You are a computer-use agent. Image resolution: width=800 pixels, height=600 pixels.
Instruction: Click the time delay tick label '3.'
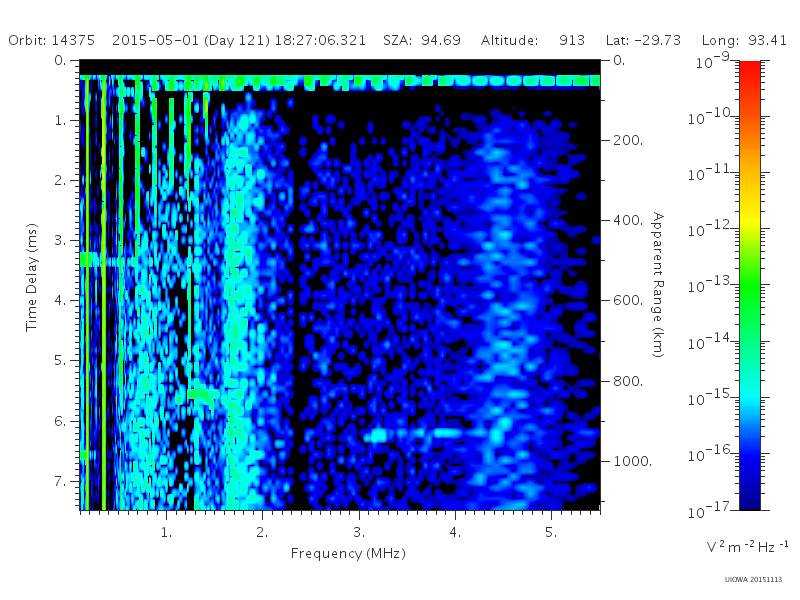point(60,240)
